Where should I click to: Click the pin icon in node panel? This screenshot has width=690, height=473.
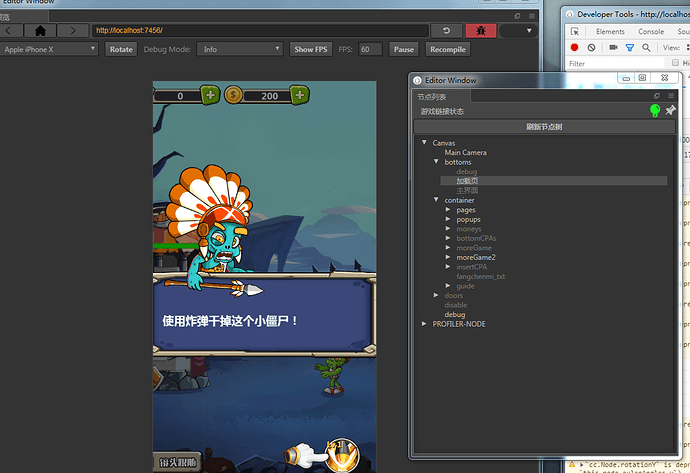click(x=670, y=110)
